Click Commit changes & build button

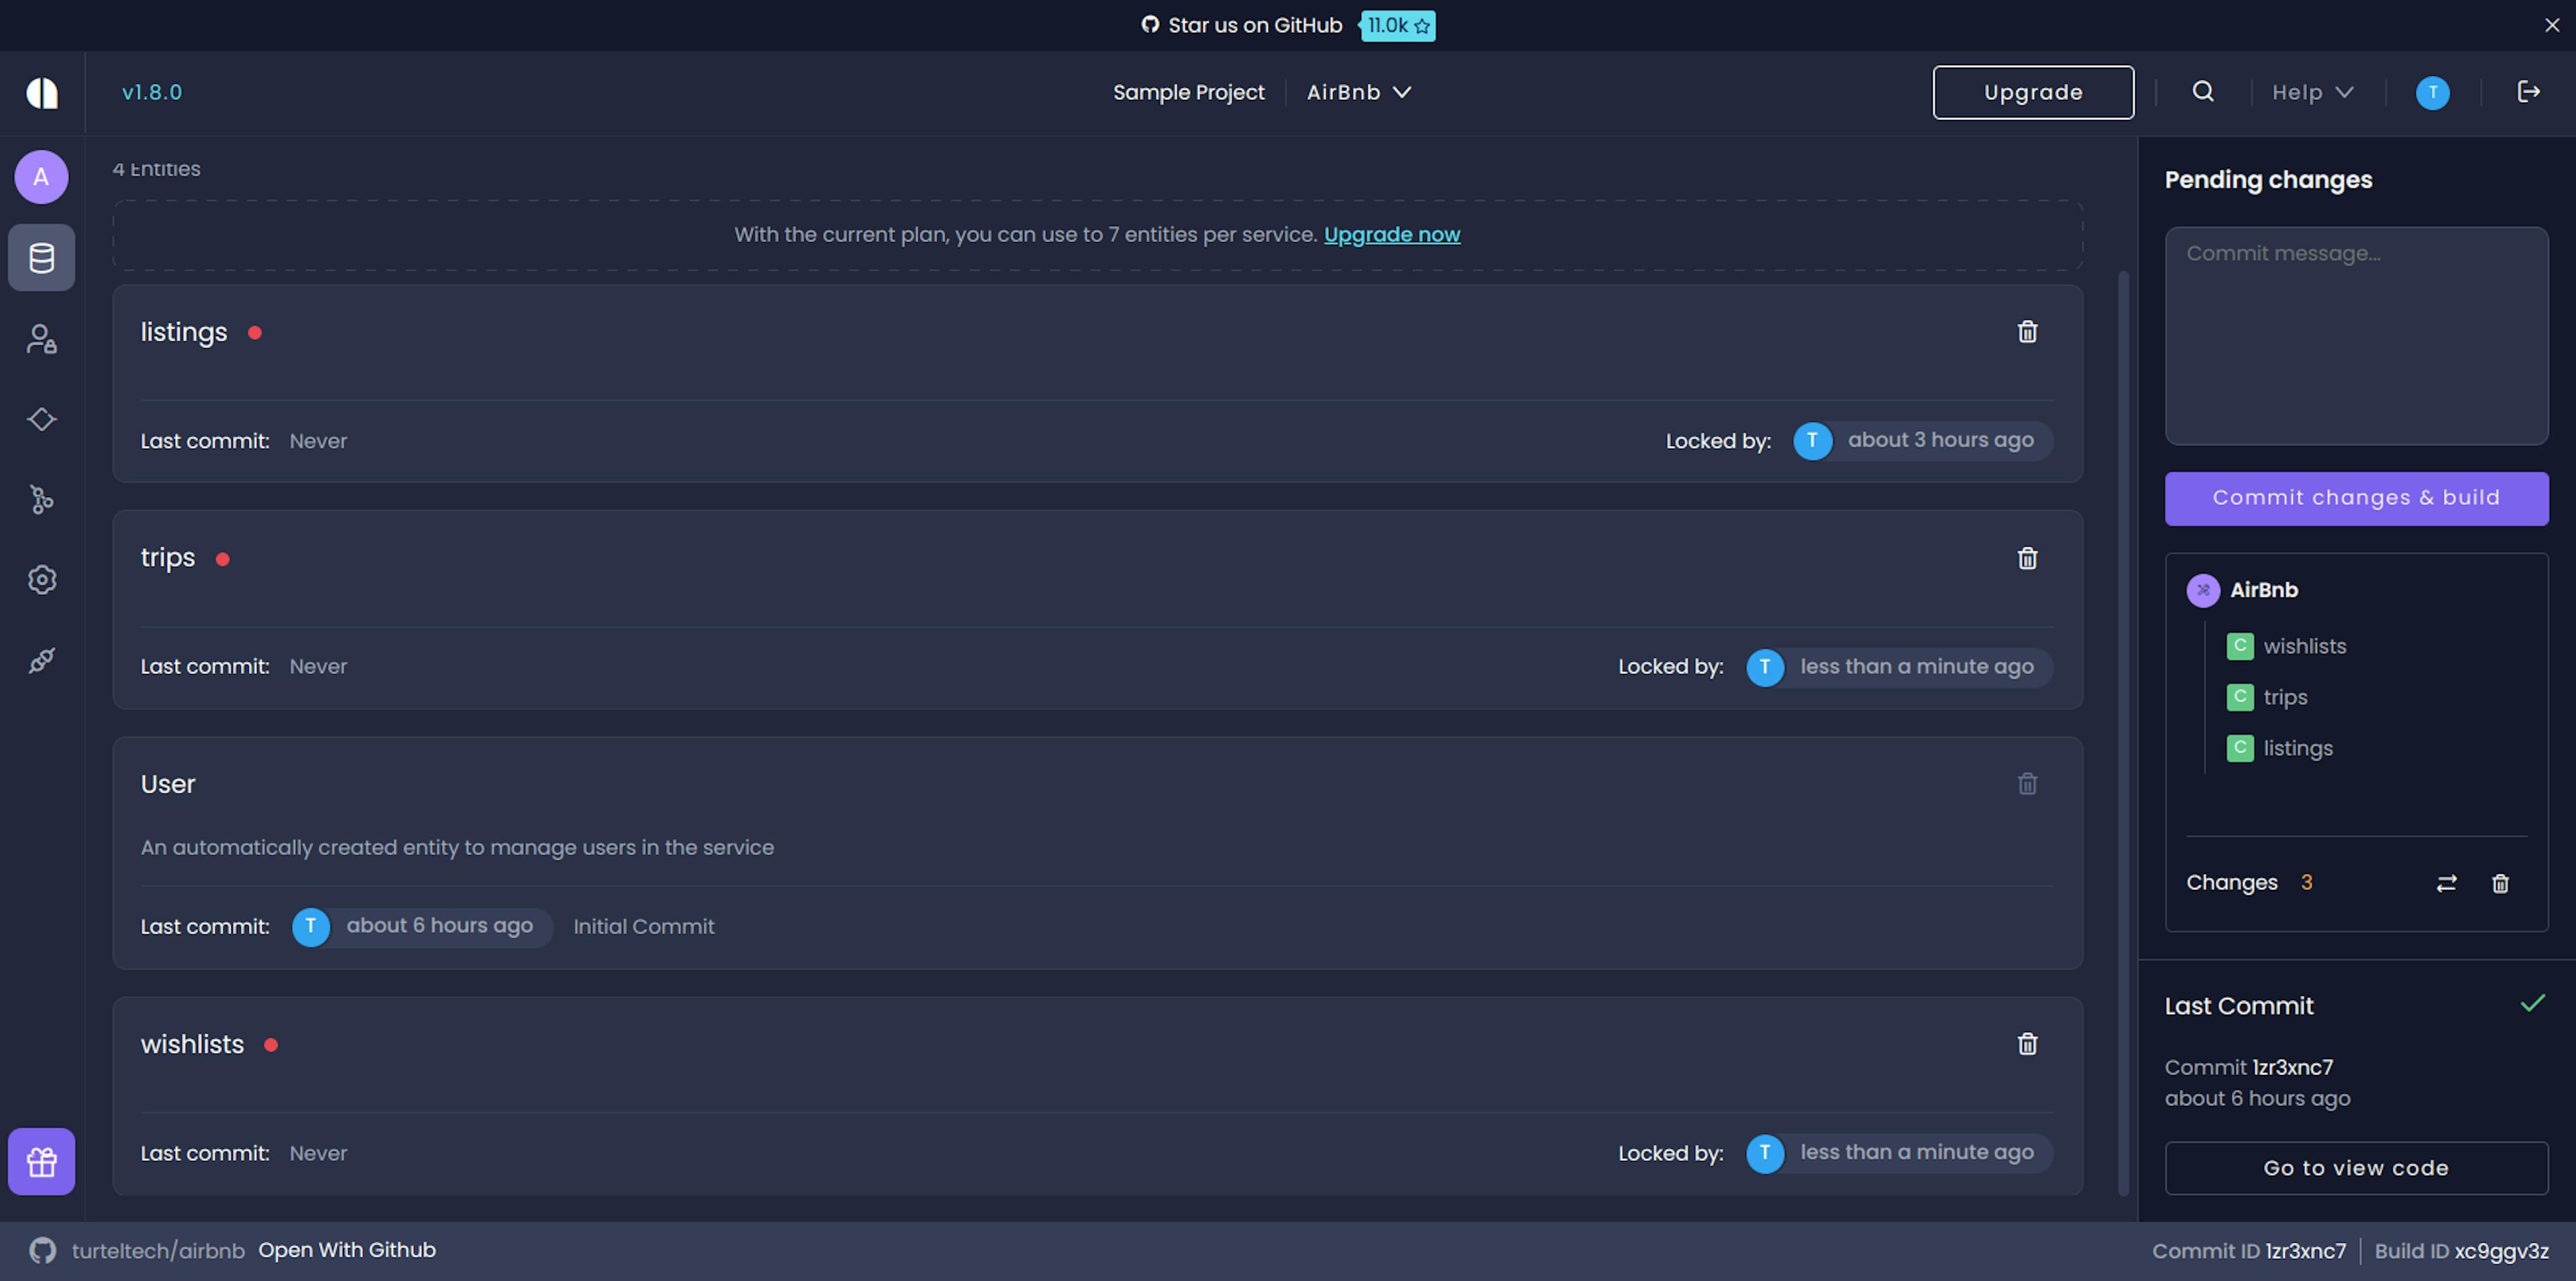pos(2356,498)
